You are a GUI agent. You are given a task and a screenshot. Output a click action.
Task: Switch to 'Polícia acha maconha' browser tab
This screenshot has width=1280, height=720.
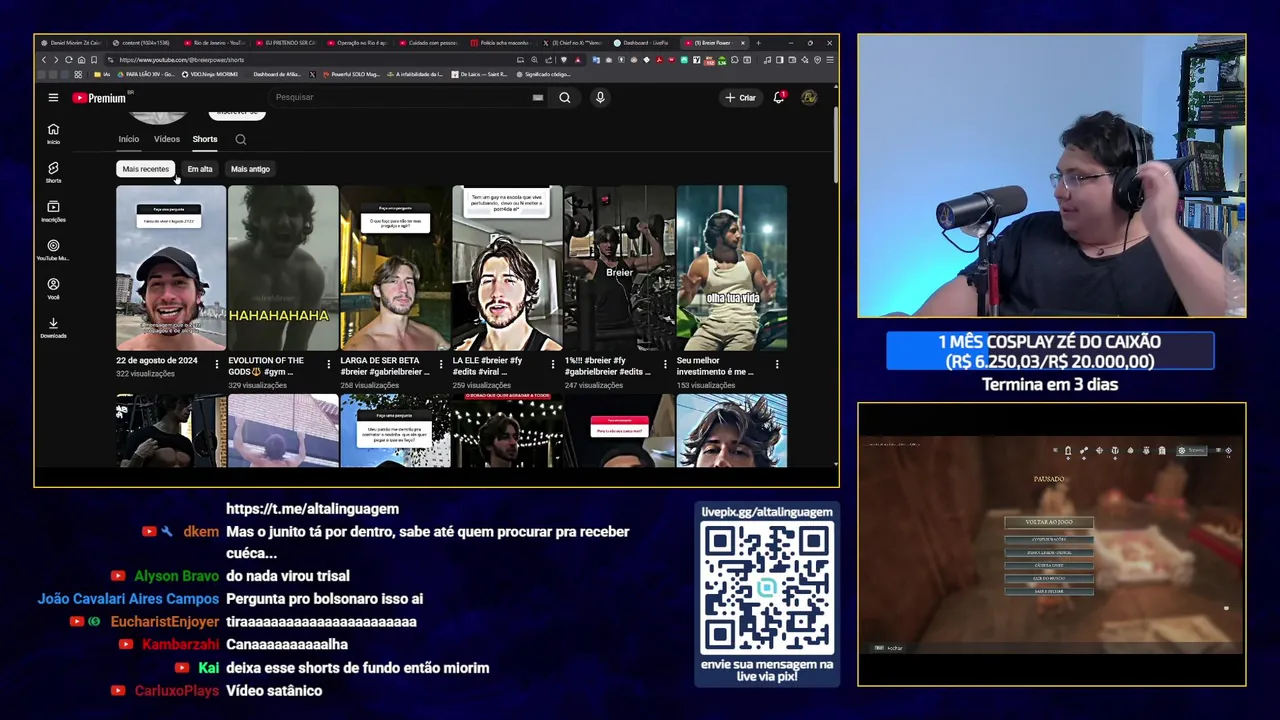coord(499,43)
